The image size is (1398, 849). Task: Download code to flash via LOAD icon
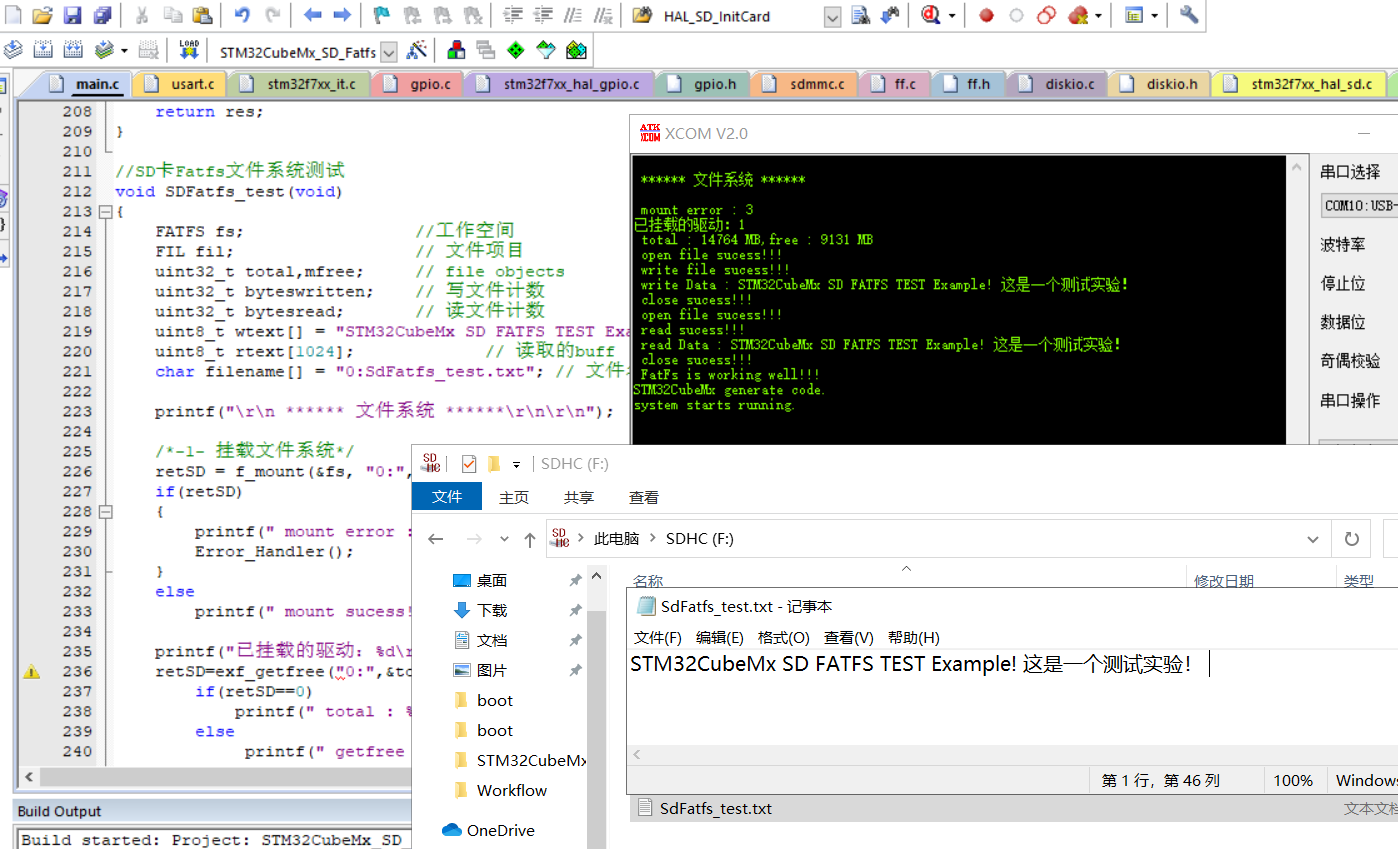187,50
